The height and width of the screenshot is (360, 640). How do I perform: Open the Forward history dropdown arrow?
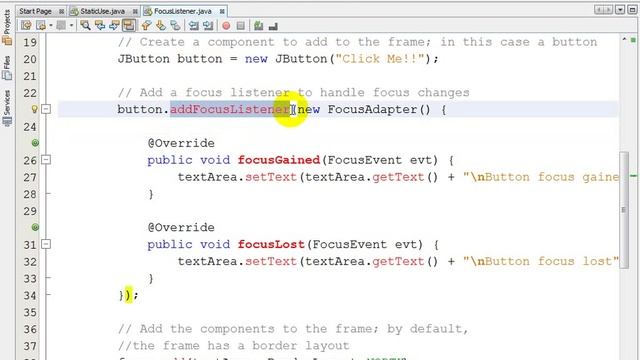(x=71, y=26)
